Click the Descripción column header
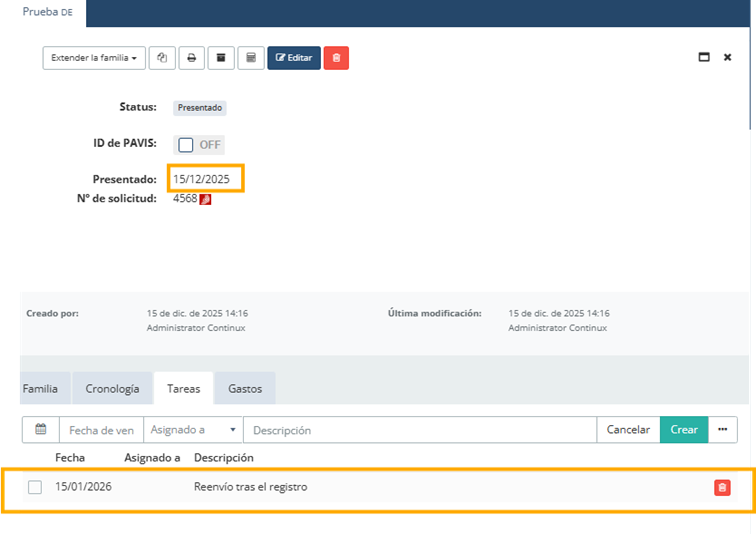 click(x=224, y=458)
